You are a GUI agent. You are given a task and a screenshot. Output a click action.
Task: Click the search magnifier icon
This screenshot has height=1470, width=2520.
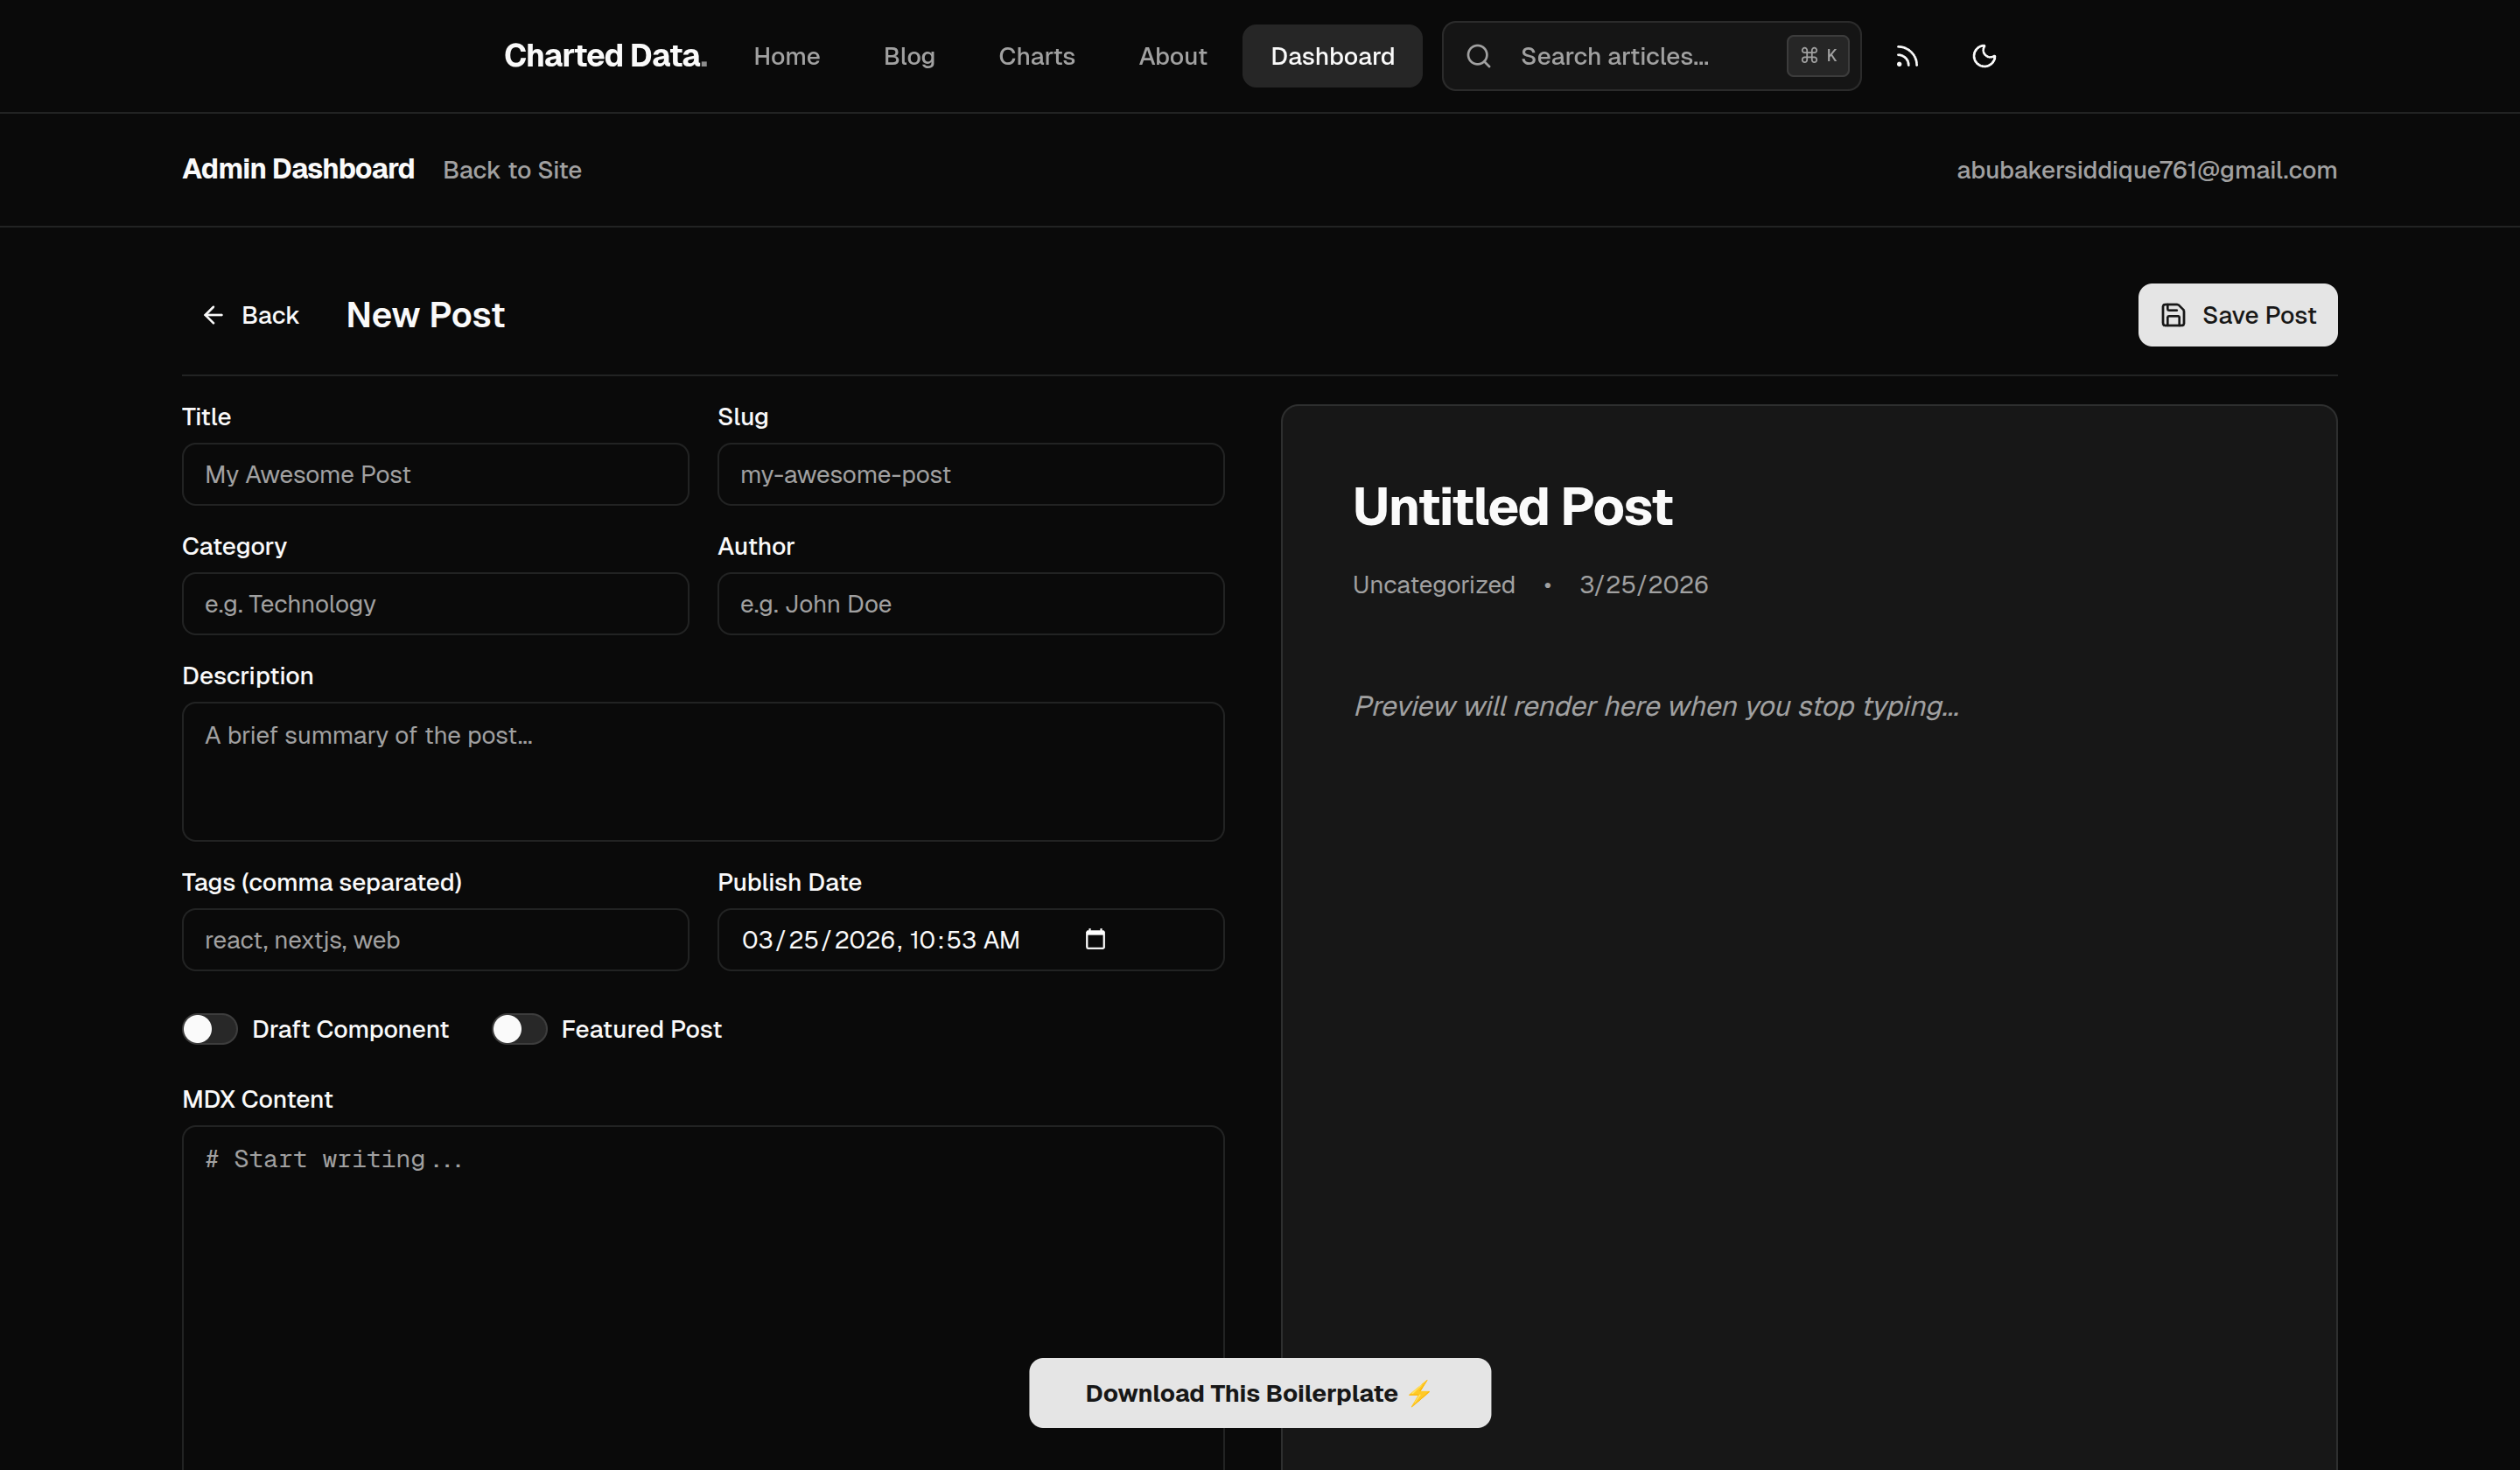pyautogui.click(x=1478, y=56)
